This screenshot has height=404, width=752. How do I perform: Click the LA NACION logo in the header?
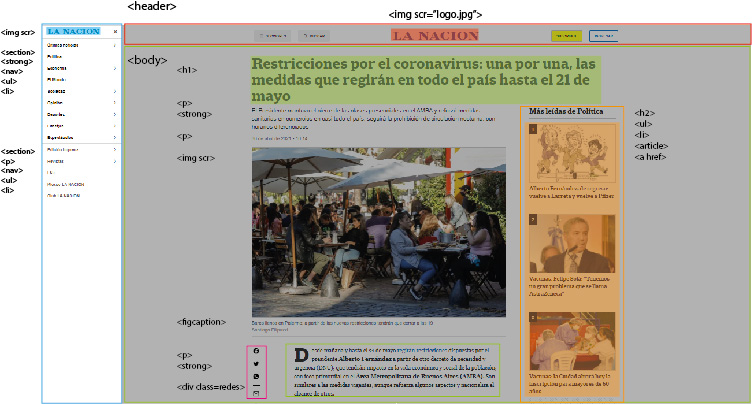tap(434, 36)
